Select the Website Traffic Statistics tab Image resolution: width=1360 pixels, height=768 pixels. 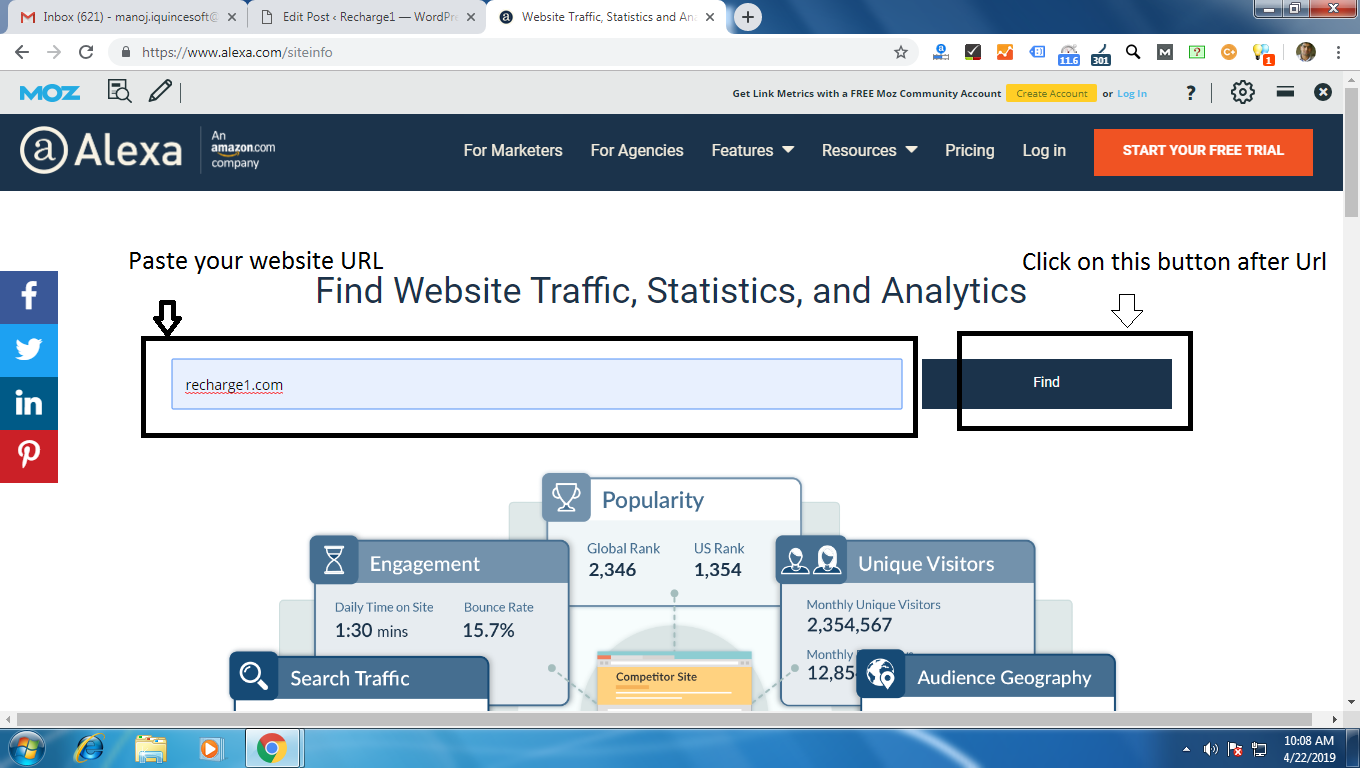605,17
